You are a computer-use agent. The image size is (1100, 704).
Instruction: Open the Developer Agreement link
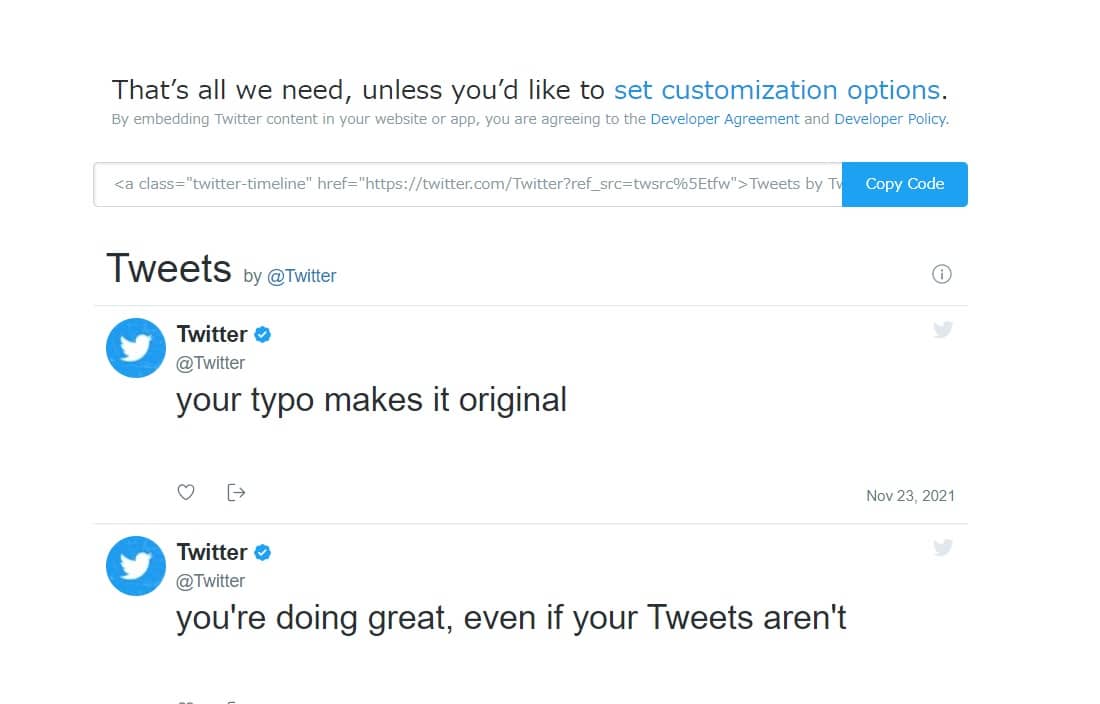click(x=724, y=119)
